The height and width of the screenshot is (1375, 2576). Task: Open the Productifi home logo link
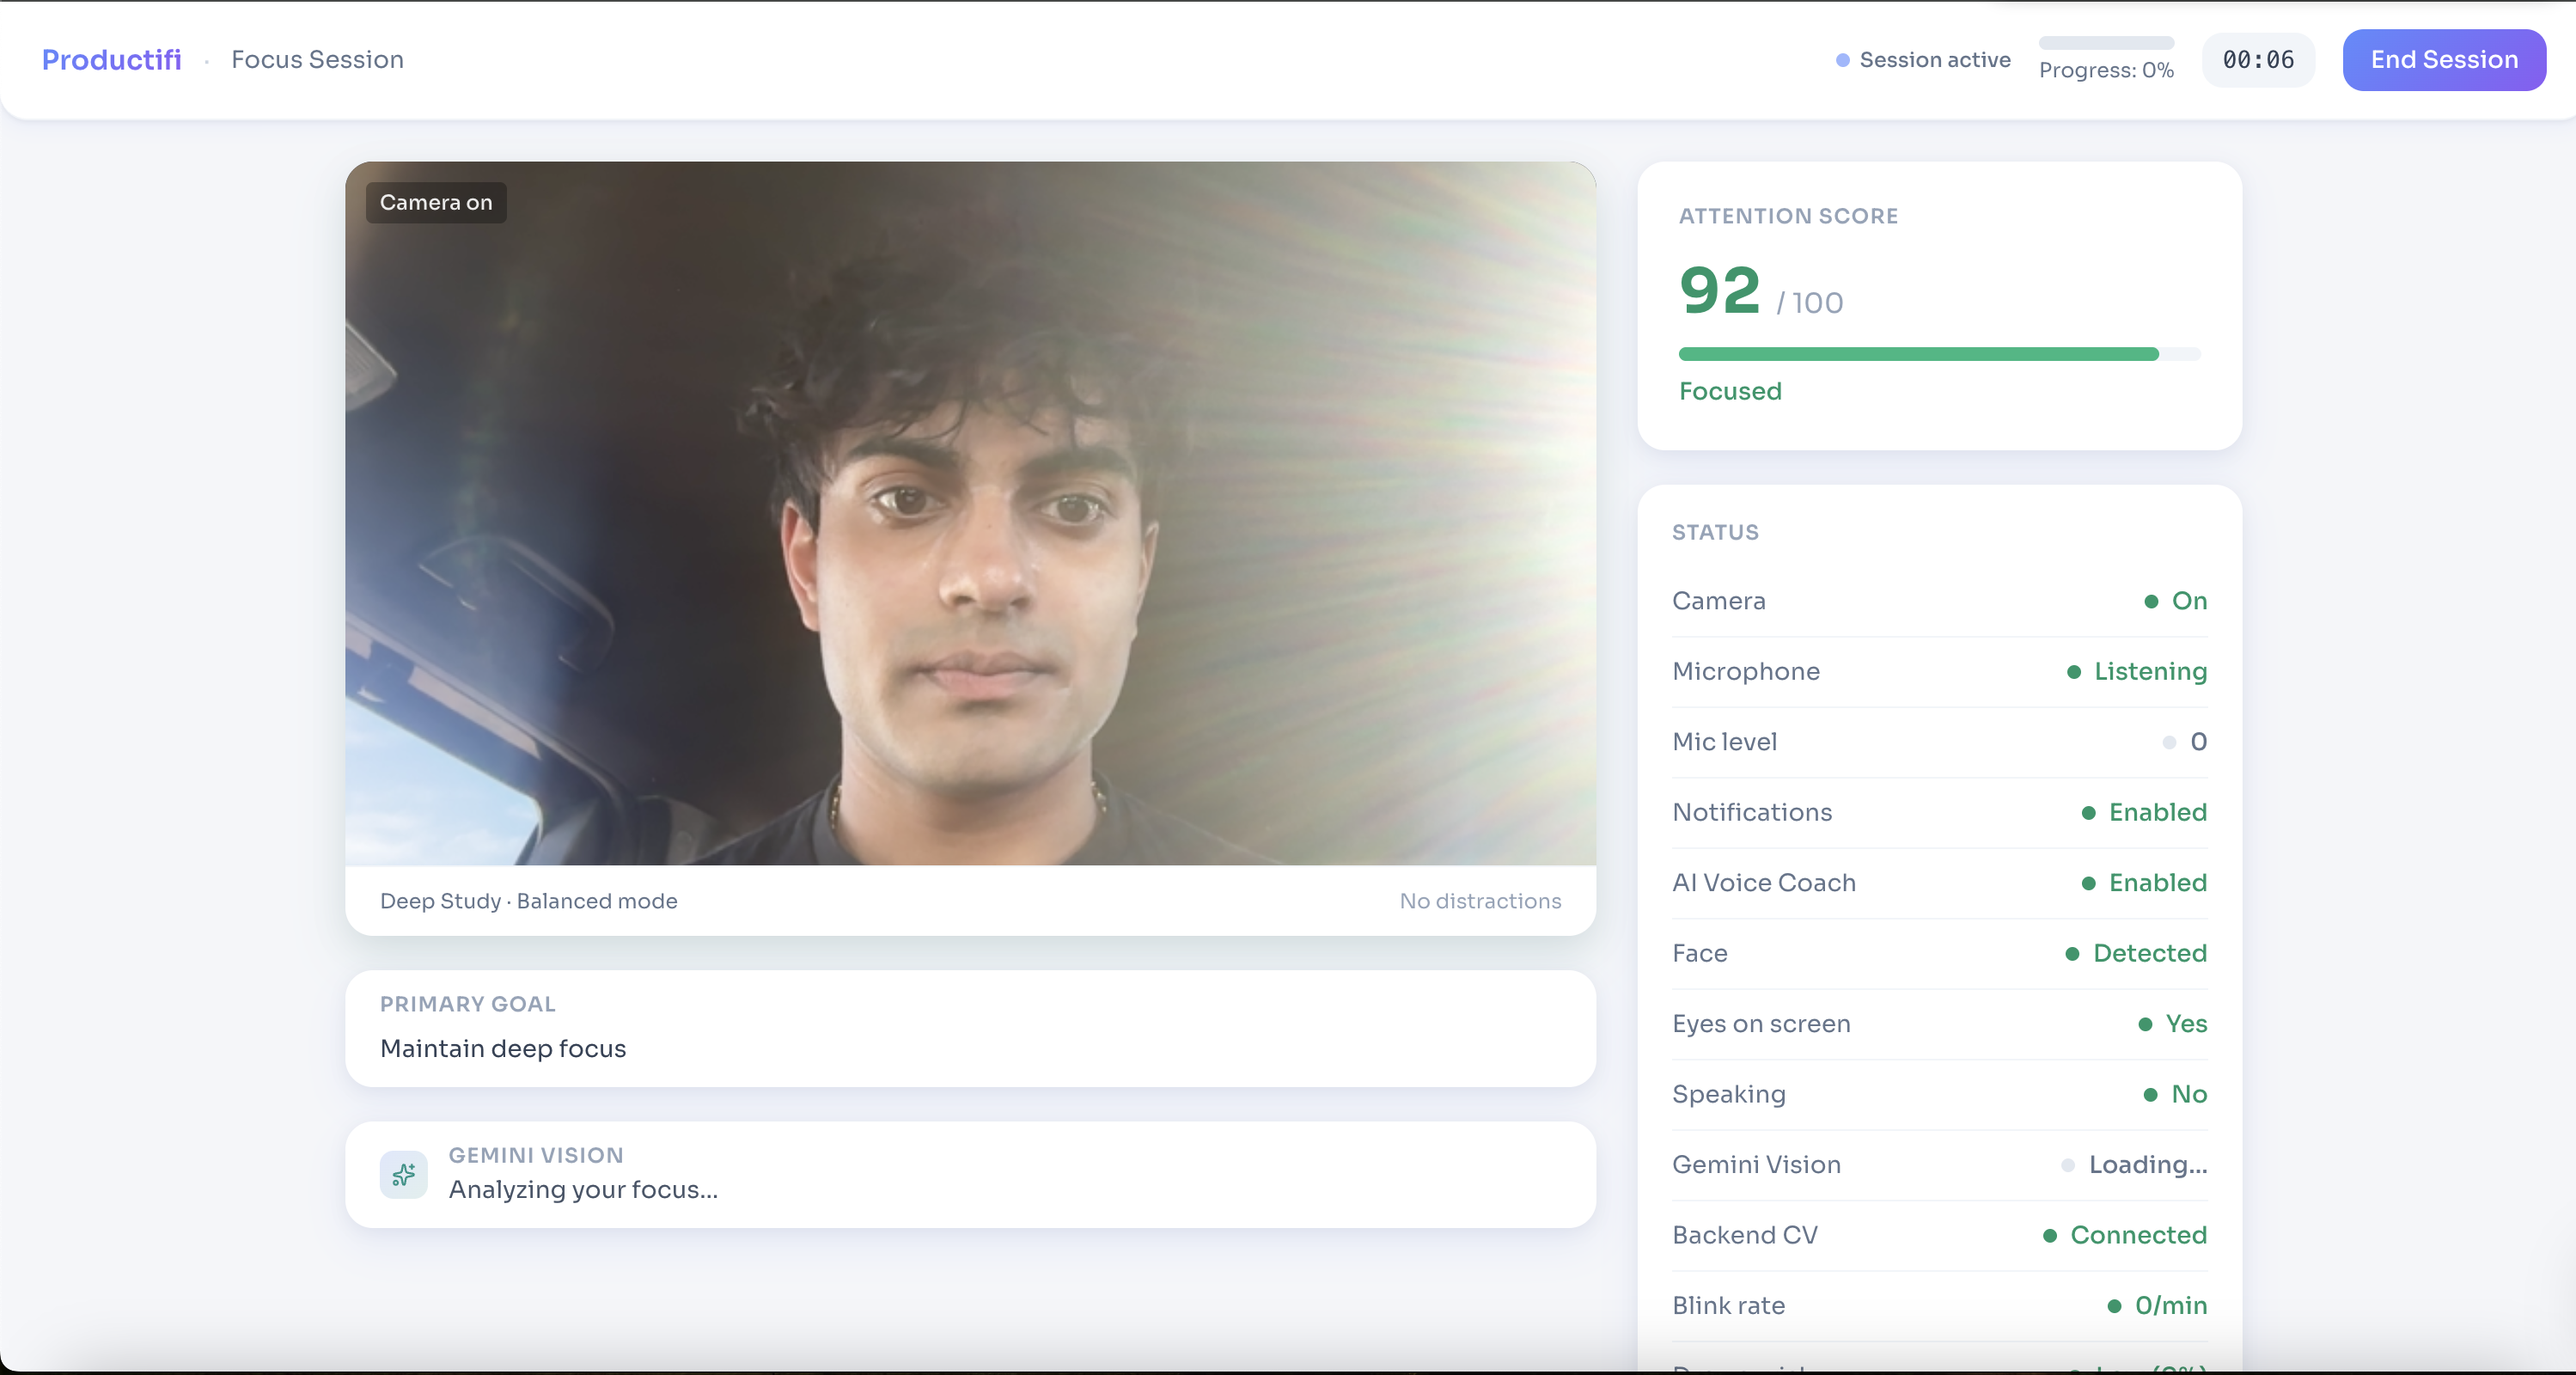111,60
